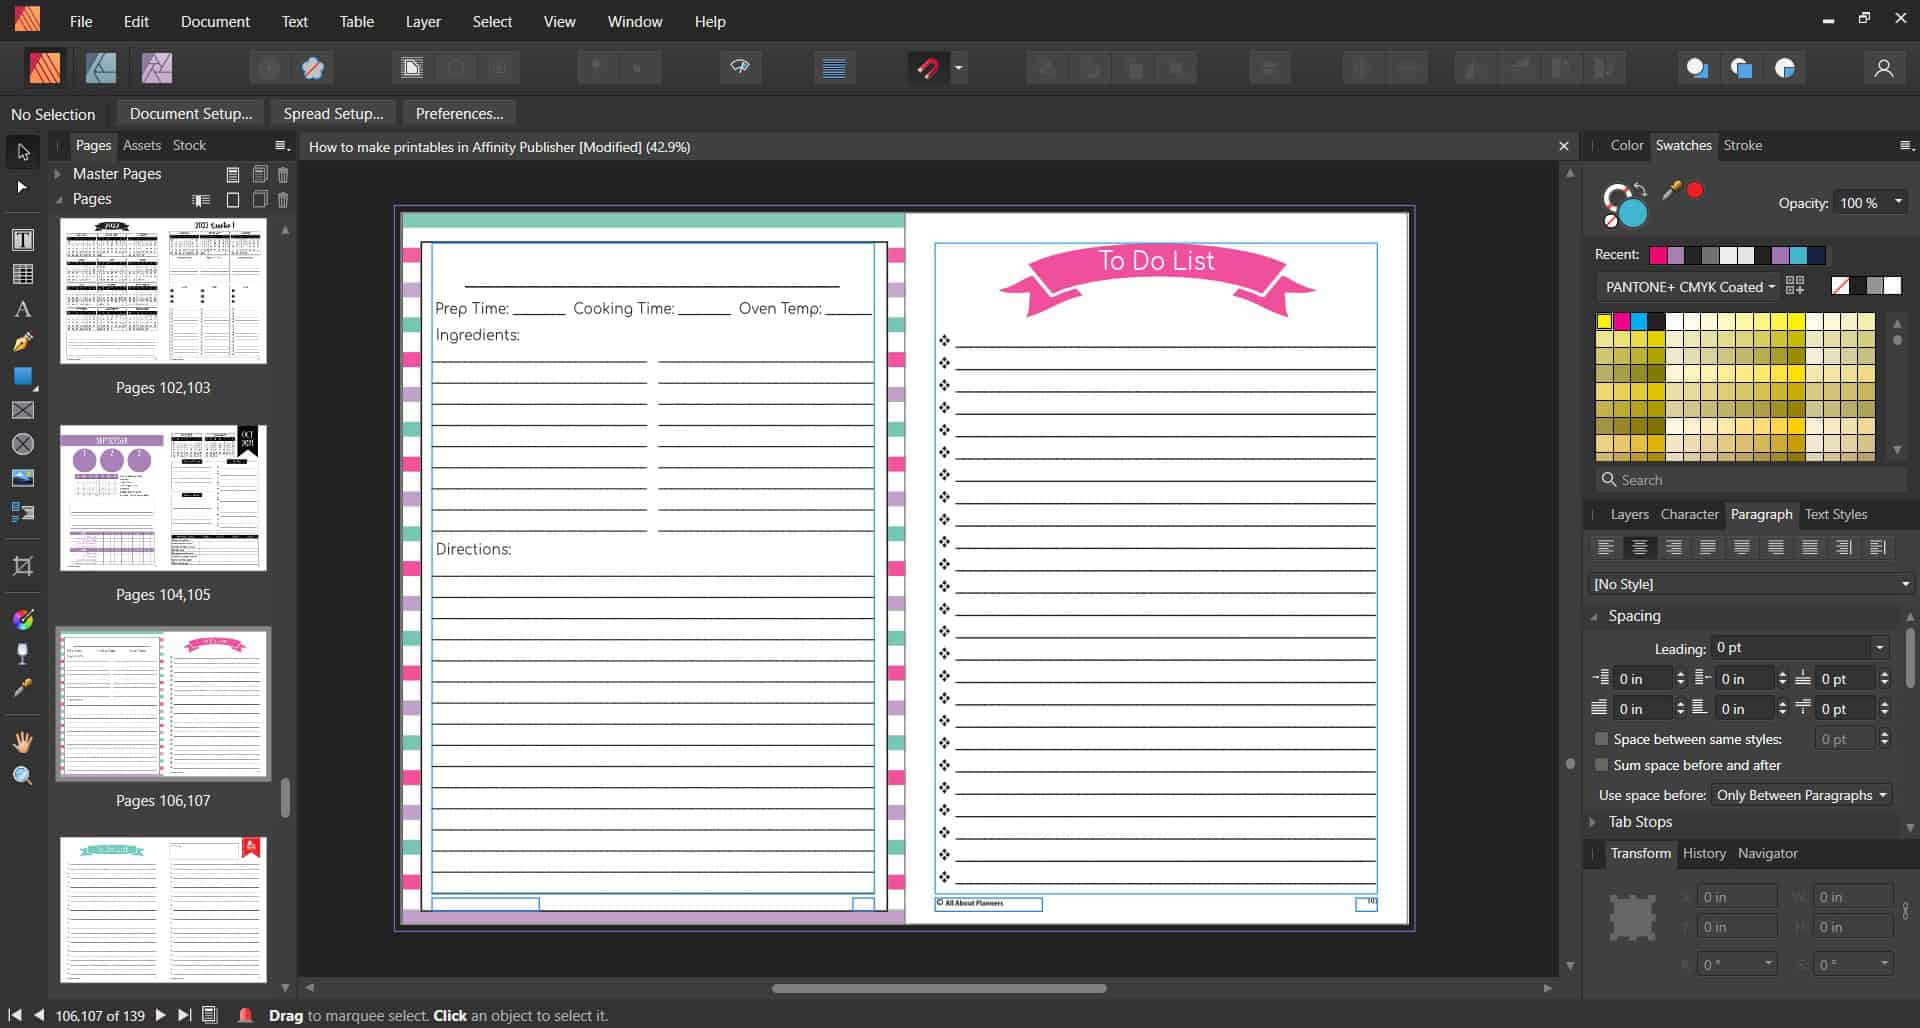This screenshot has height=1028, width=1920.
Task: Select the Place Image tool
Action: (x=22, y=478)
